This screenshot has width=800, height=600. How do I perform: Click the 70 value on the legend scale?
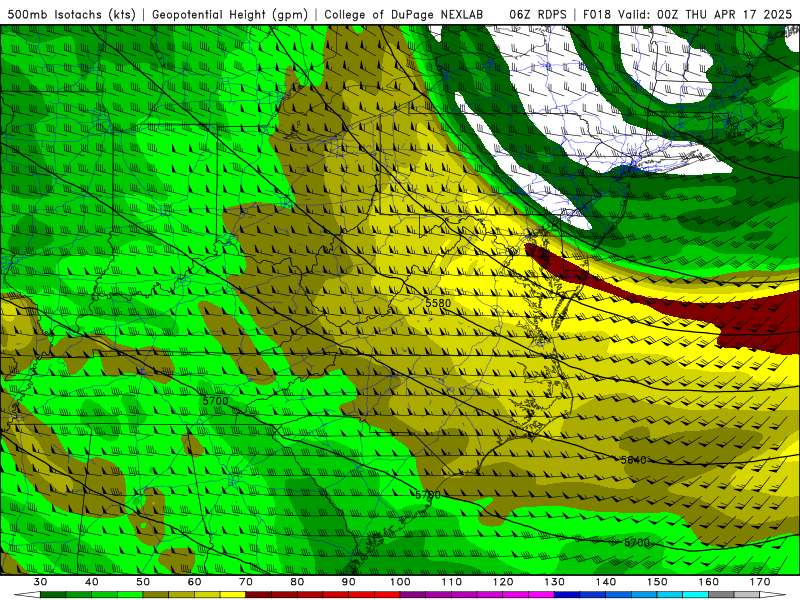click(246, 582)
